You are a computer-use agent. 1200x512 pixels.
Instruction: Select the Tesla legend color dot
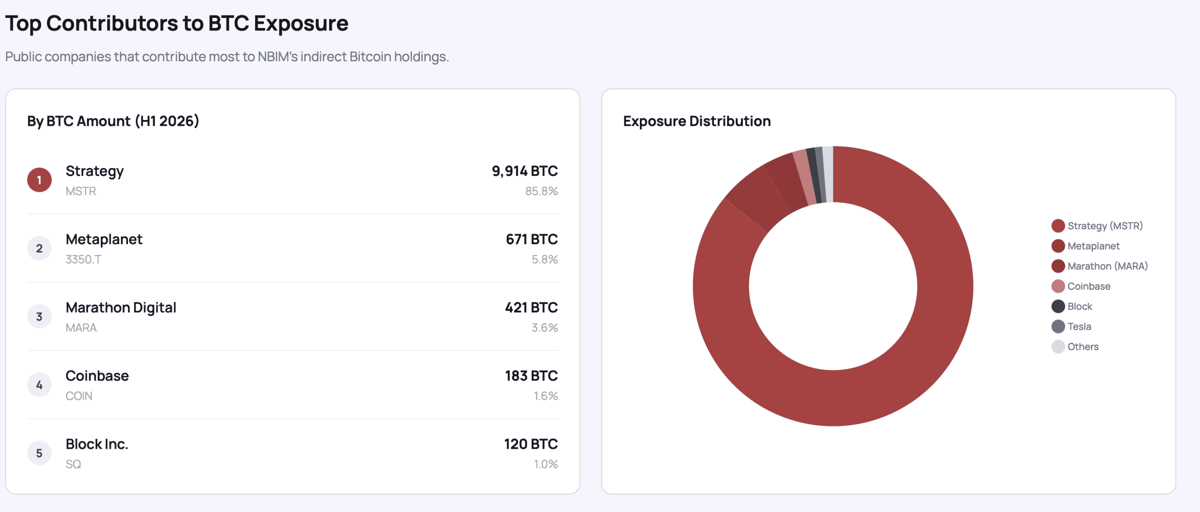[1058, 326]
